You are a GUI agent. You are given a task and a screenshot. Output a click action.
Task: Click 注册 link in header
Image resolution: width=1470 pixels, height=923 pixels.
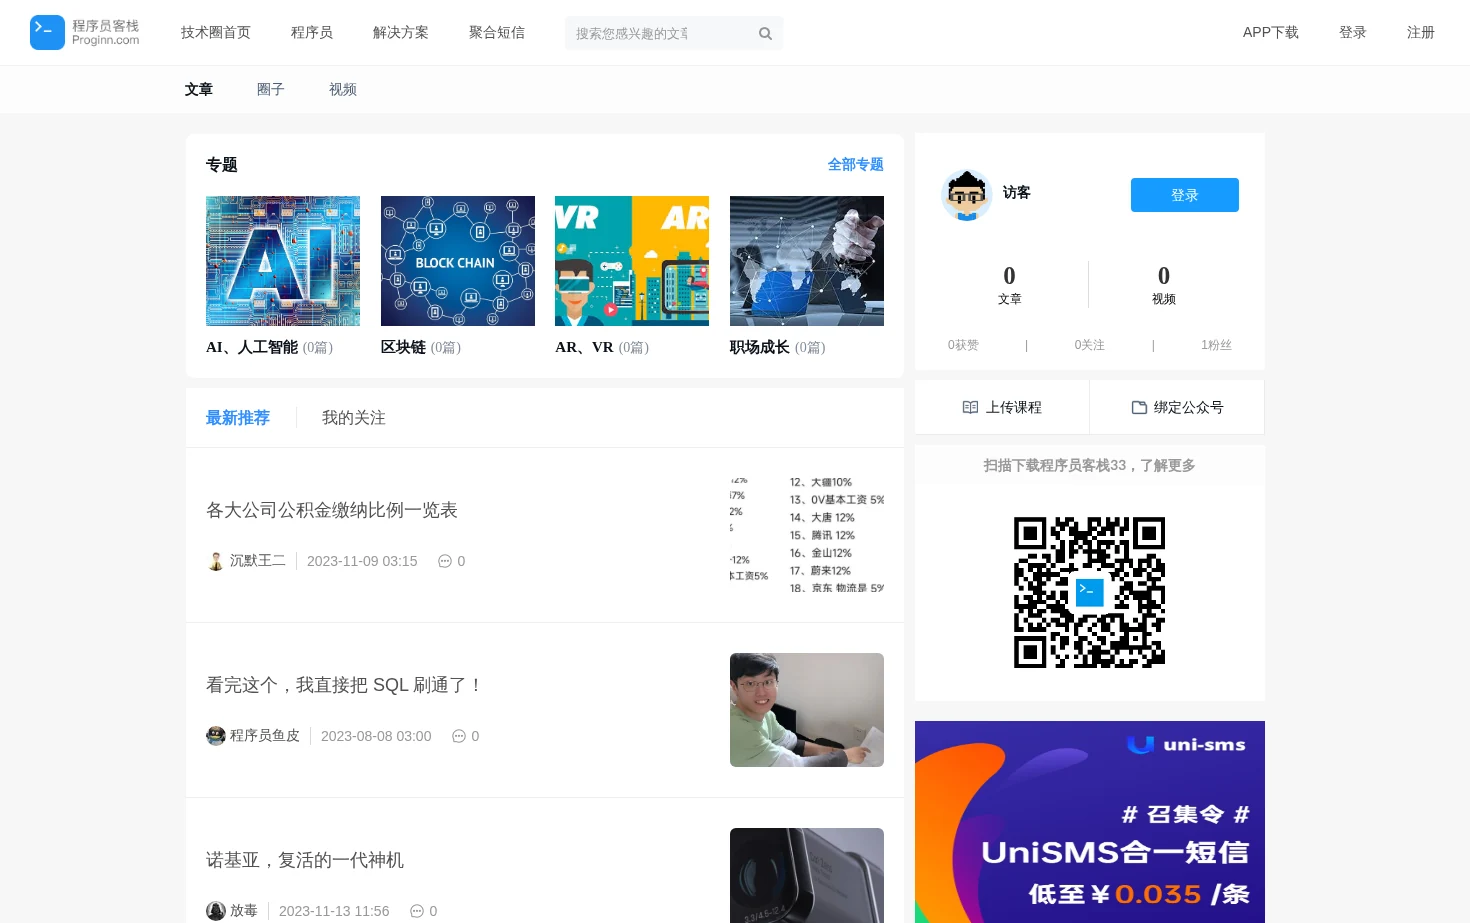coord(1421,33)
